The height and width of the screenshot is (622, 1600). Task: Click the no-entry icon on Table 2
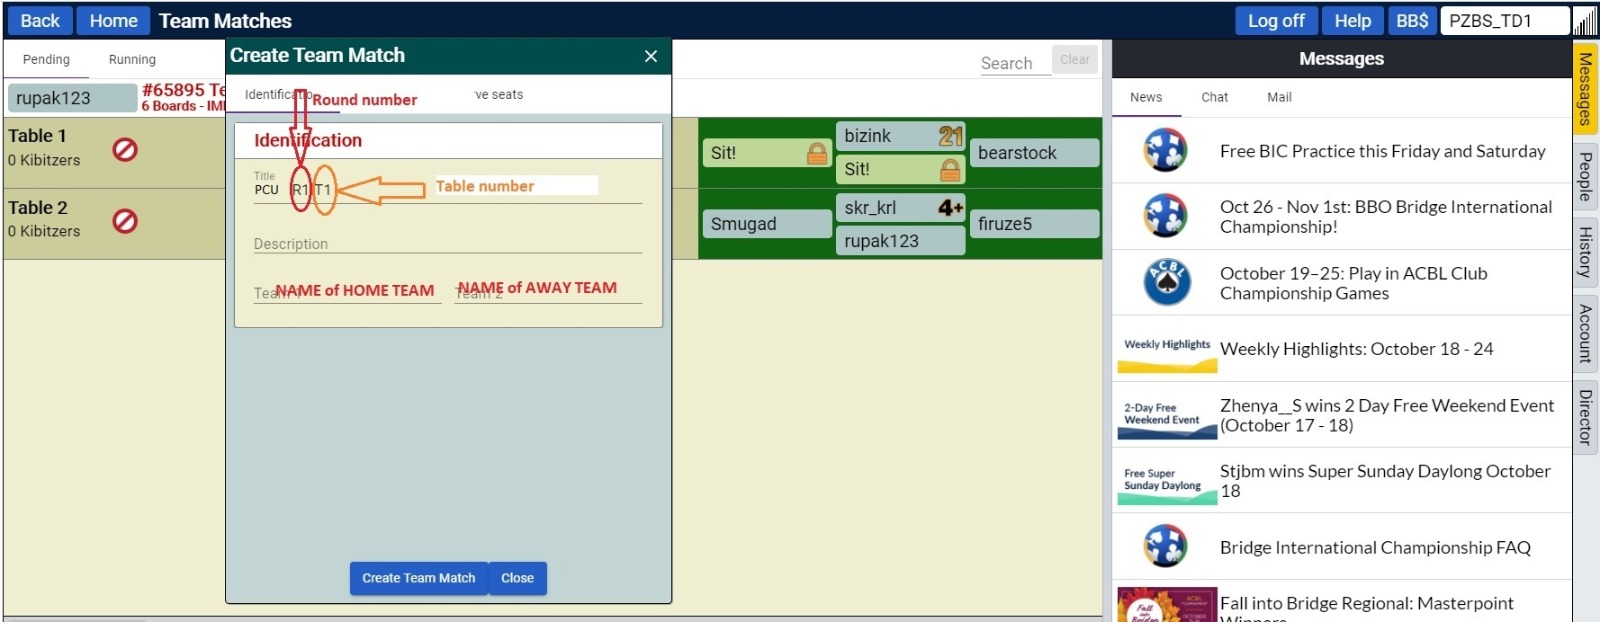[125, 221]
